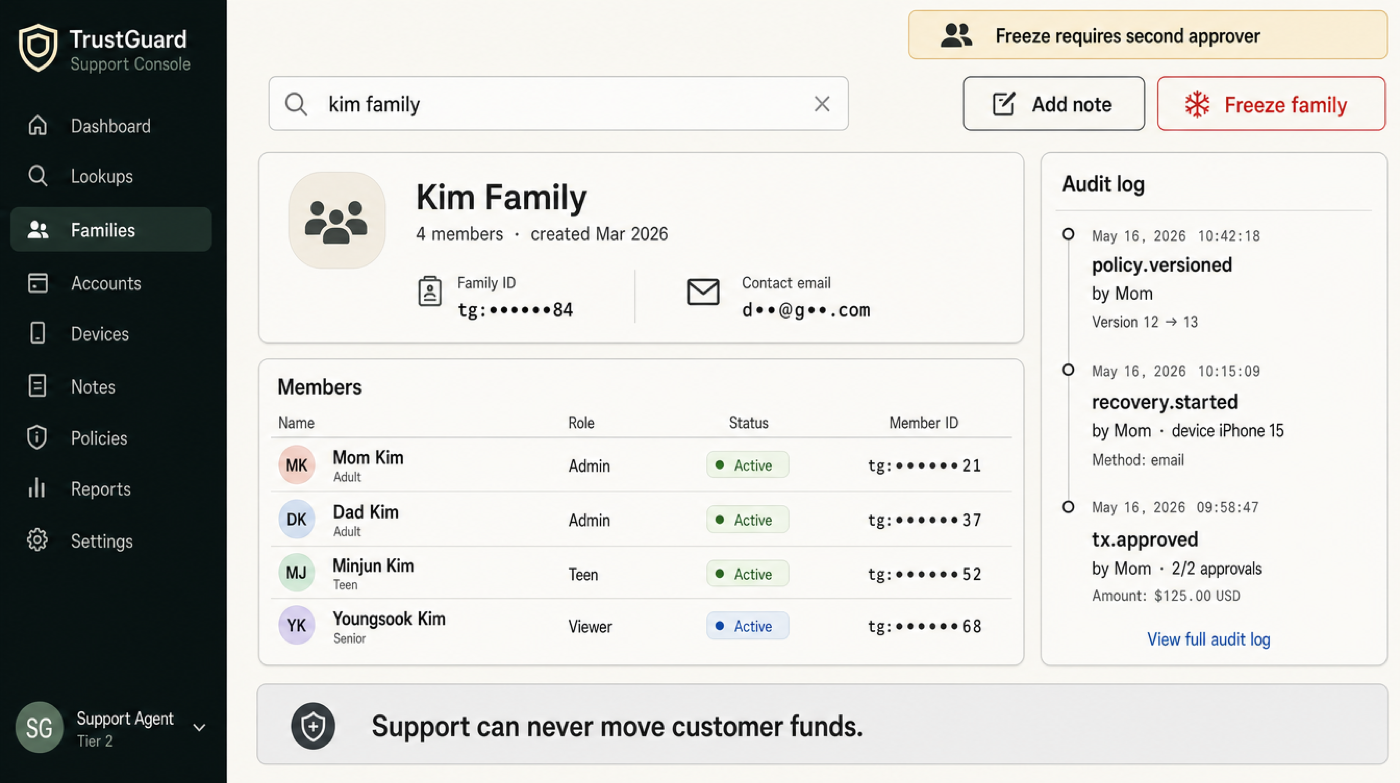The height and width of the screenshot is (783, 1400).
Task: Click the Freeze family button
Action: click(x=1271, y=104)
